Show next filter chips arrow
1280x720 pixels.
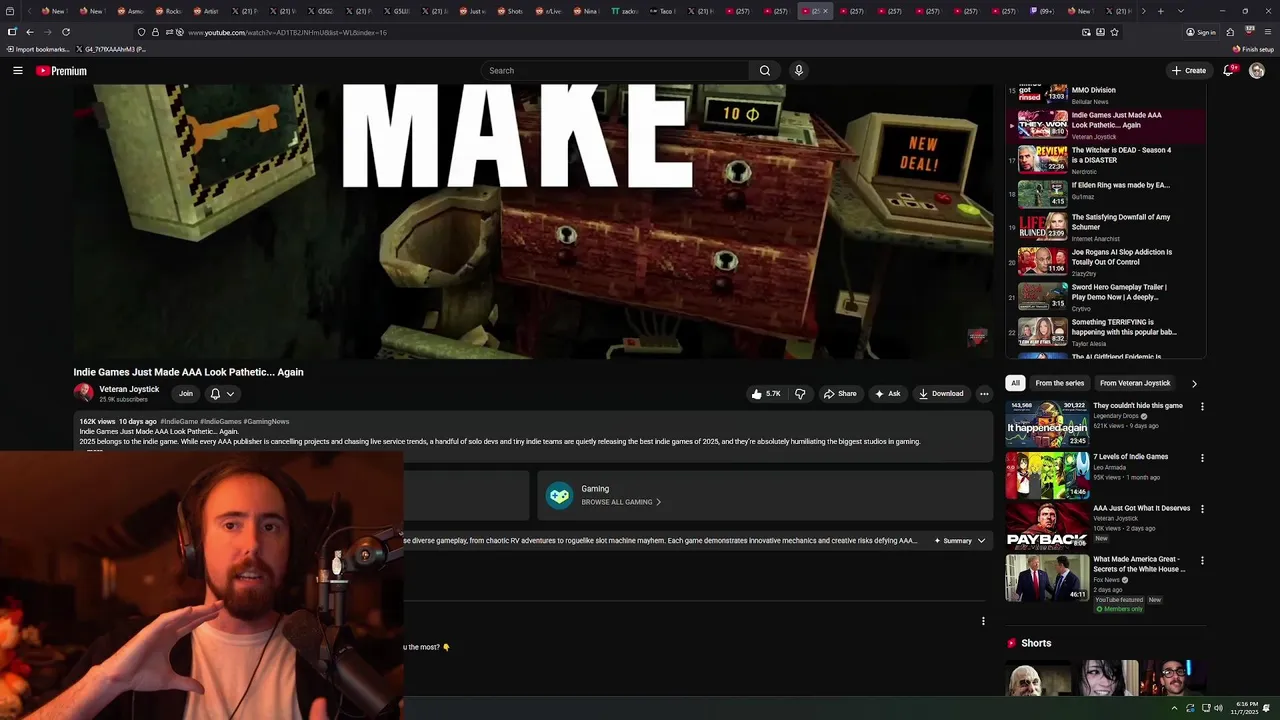(x=1194, y=383)
